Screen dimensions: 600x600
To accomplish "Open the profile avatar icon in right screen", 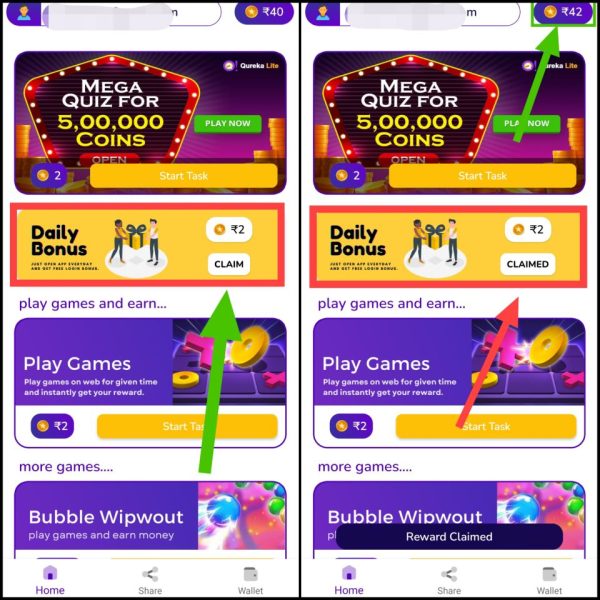I will pyautogui.click(x=323, y=13).
